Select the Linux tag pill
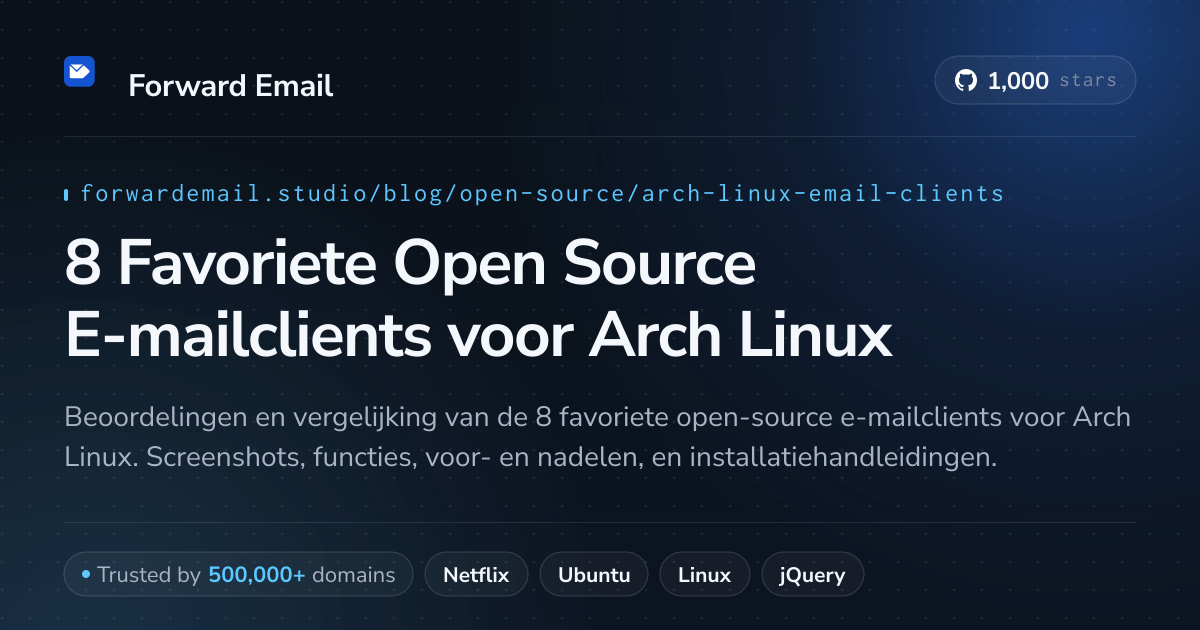The width and height of the screenshot is (1200, 630). pos(704,575)
